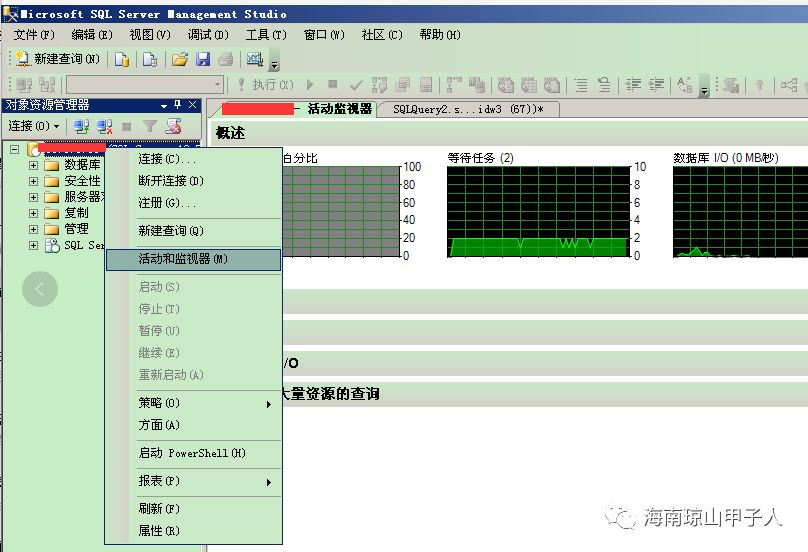Toggle the Object Explorer auto-hide pin
Image resolution: width=808 pixels, height=552 pixels.
click(x=178, y=105)
